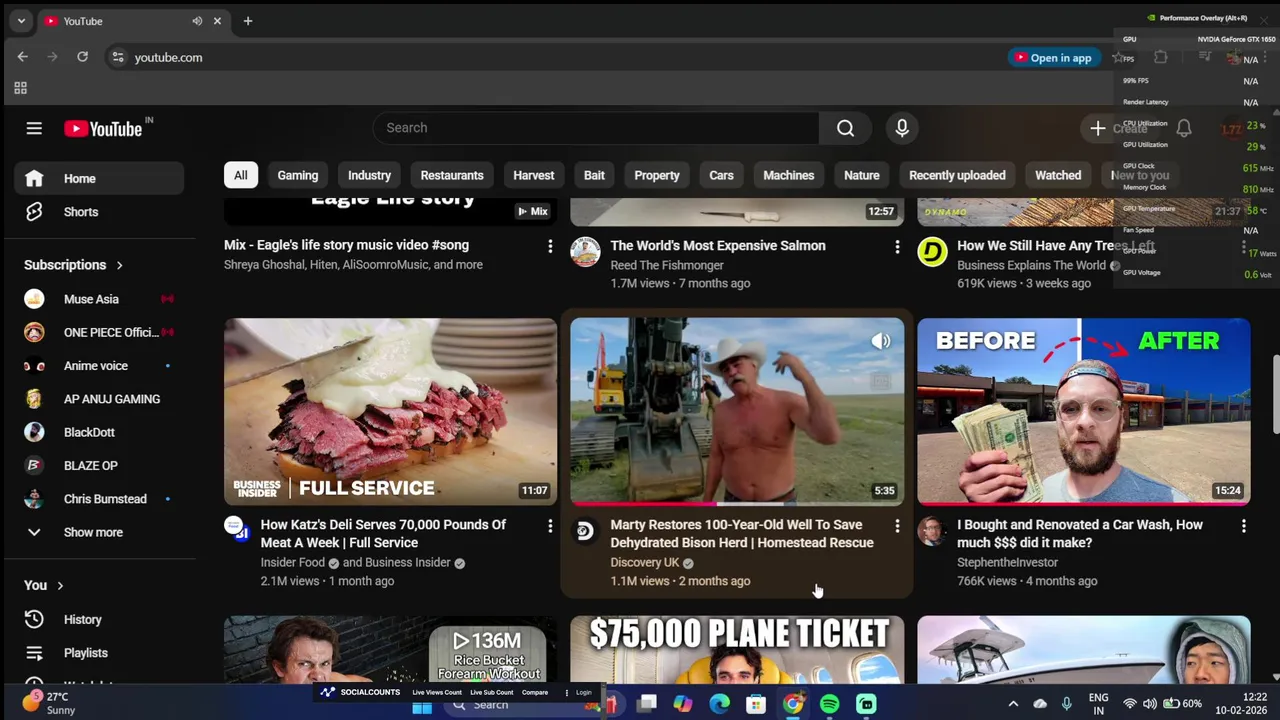Open Spotify from the taskbar

829,704
